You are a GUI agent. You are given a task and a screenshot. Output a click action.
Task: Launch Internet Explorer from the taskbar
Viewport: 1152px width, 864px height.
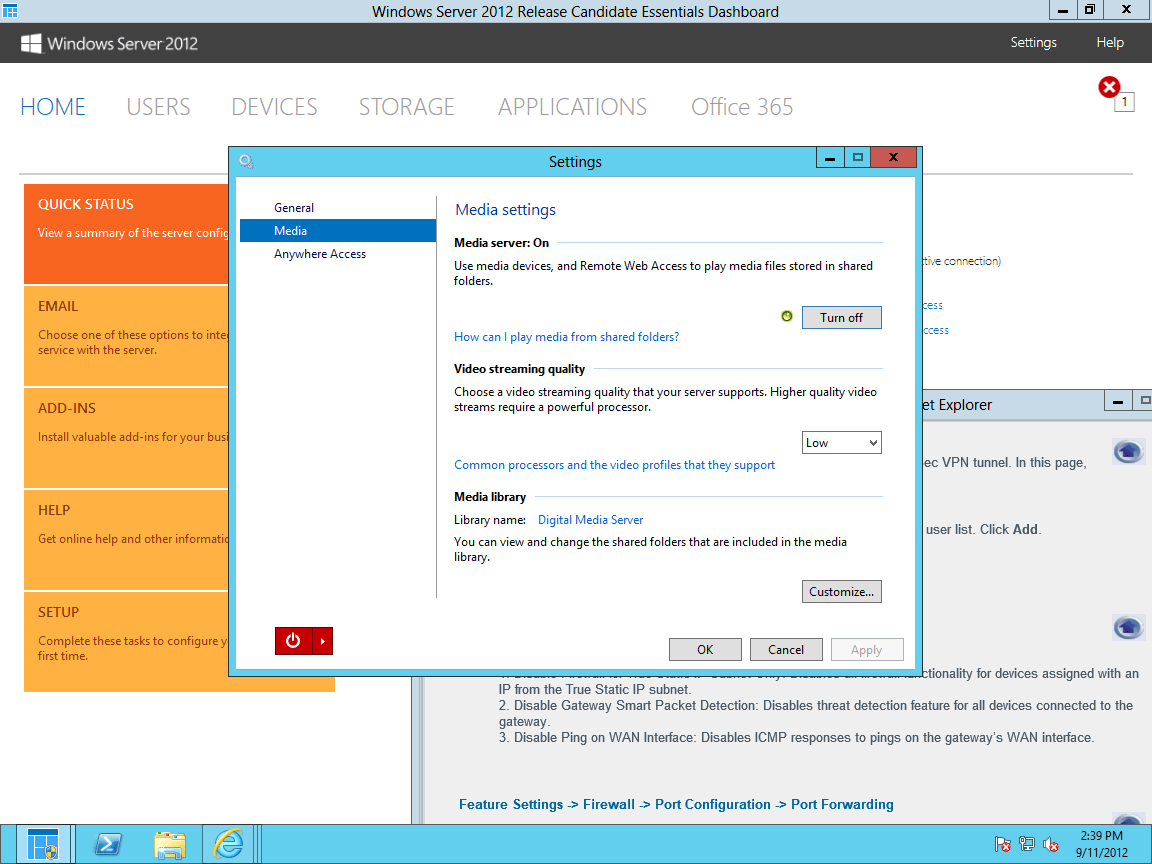pos(228,843)
